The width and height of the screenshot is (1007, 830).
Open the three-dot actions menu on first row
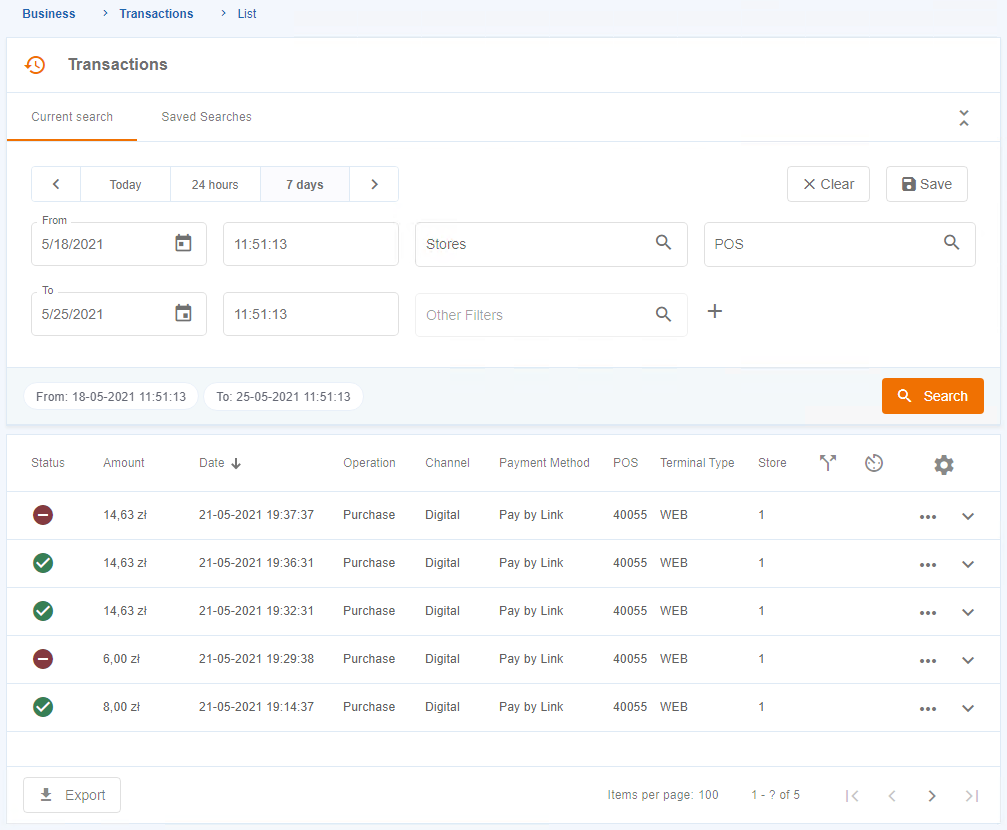pyautogui.click(x=927, y=516)
